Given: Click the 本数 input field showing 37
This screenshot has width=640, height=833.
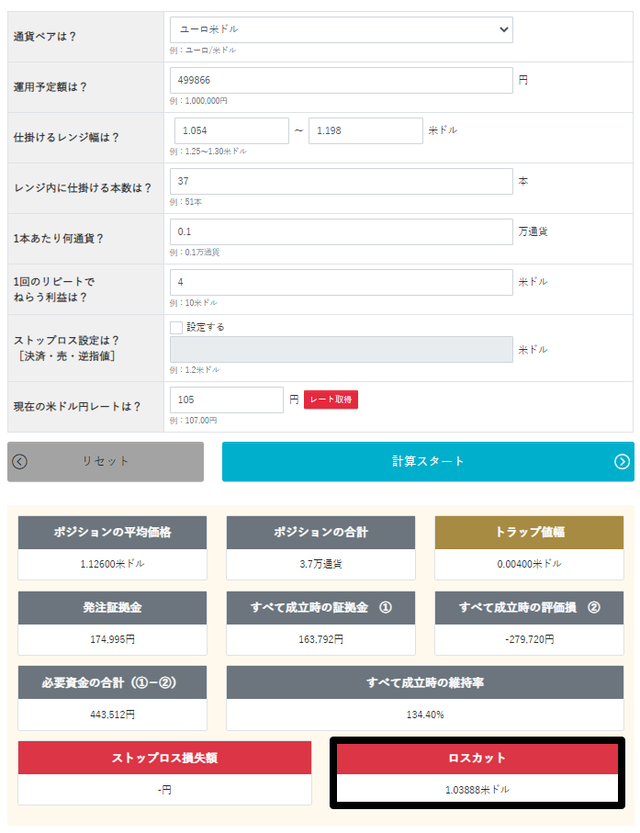Looking at the screenshot, I should [341, 181].
